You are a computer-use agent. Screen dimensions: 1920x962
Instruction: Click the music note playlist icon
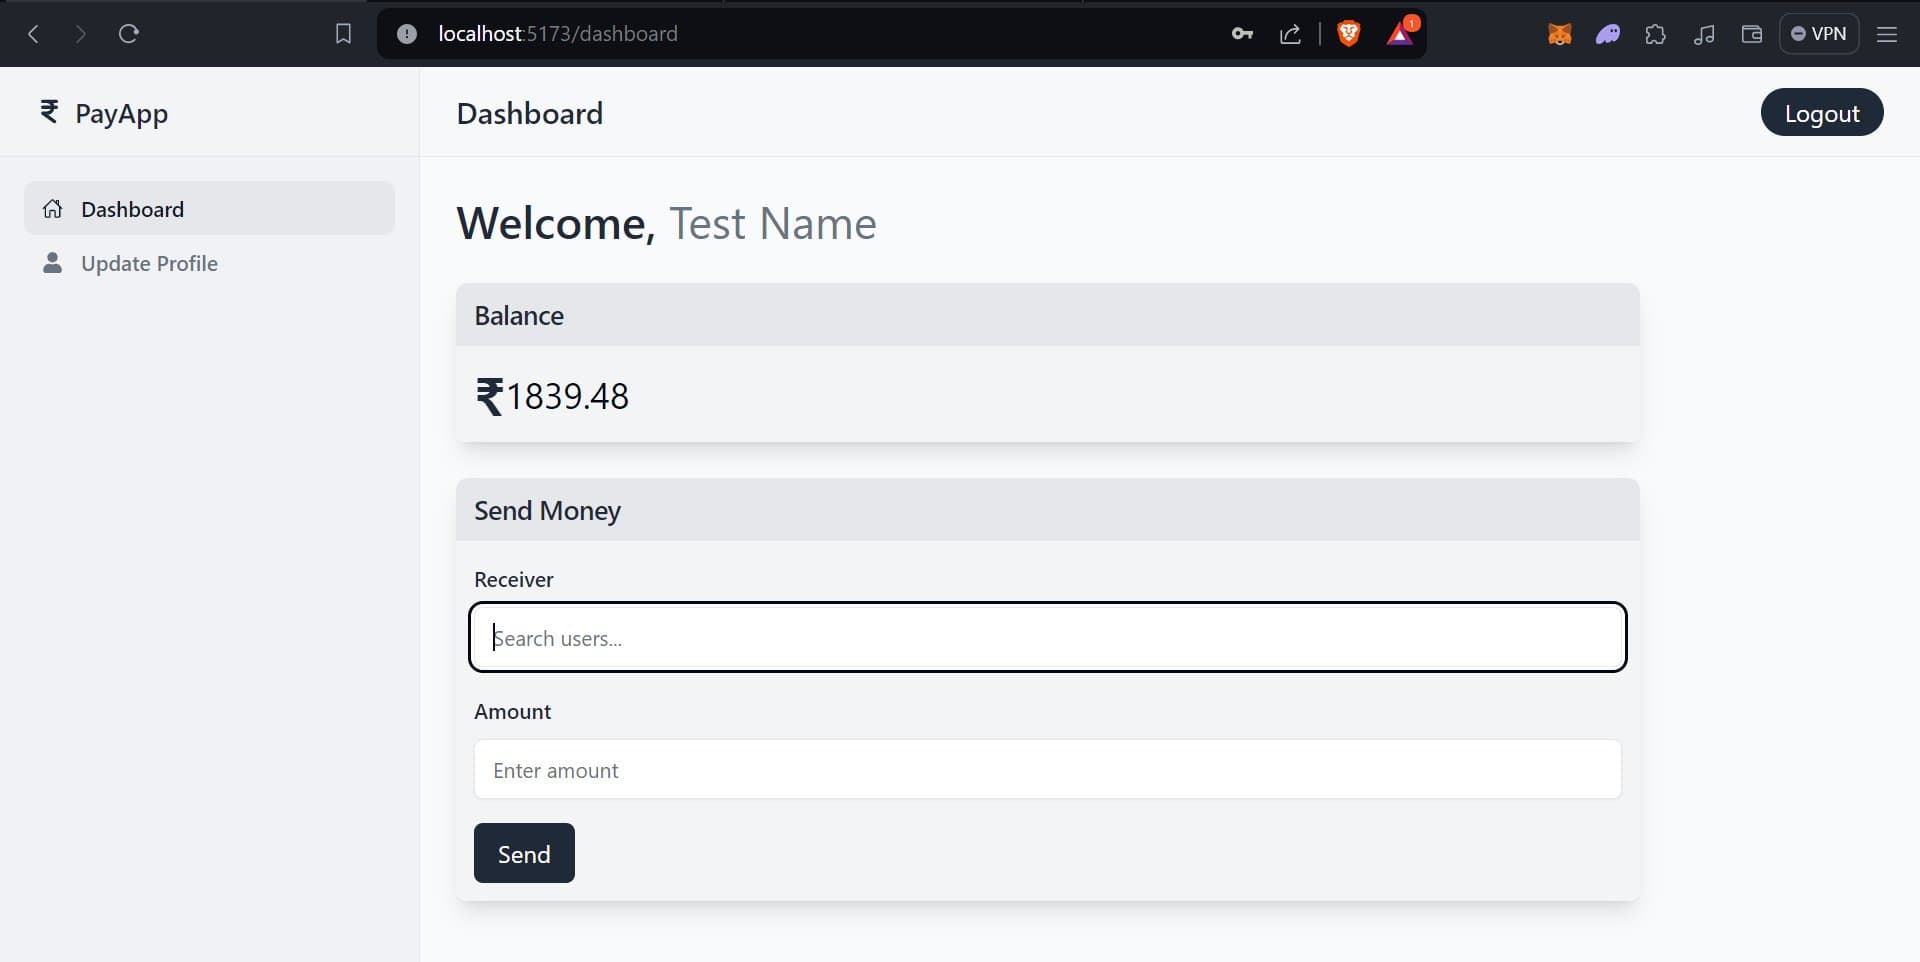(x=1704, y=34)
